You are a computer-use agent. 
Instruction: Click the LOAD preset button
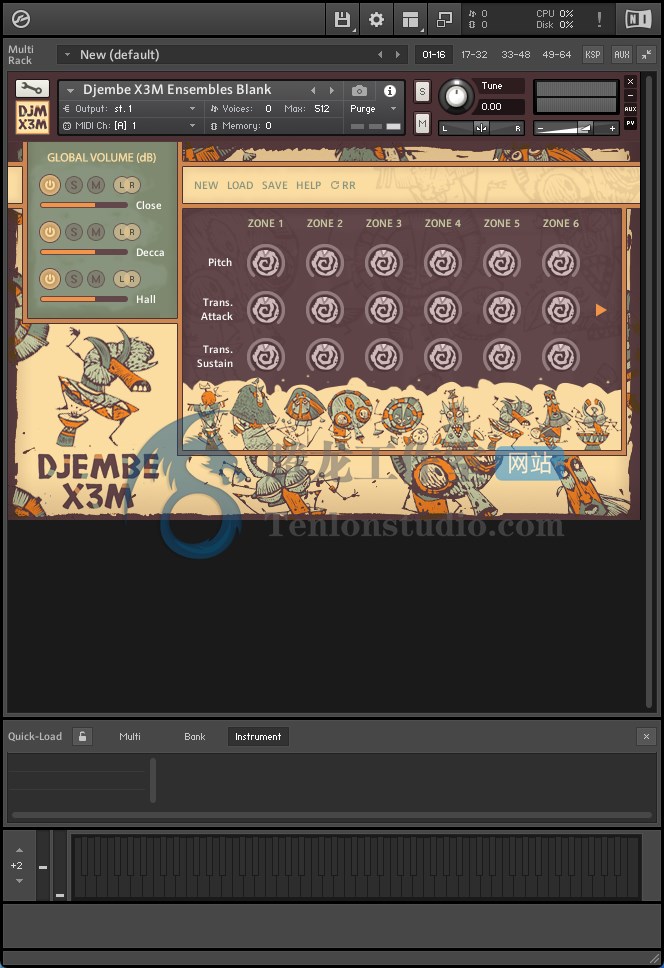tap(240, 185)
